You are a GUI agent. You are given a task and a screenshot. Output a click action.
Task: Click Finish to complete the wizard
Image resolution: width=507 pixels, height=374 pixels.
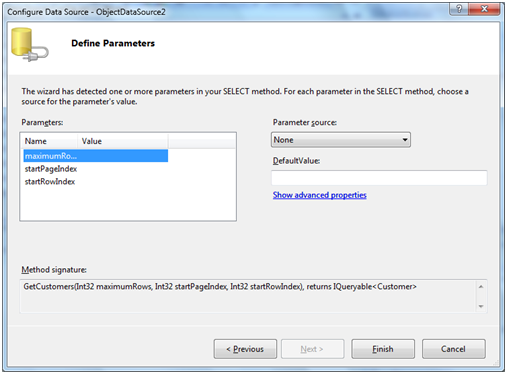point(383,349)
